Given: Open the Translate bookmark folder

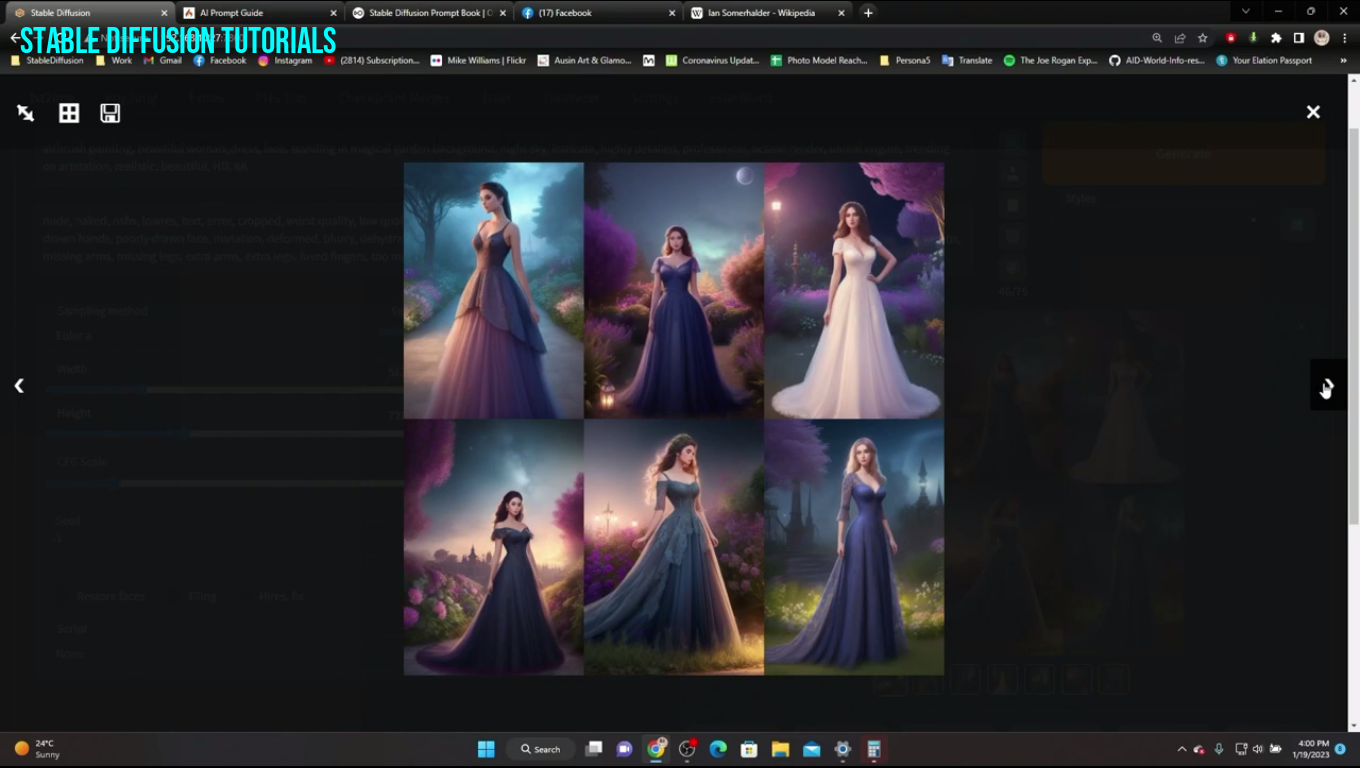Looking at the screenshot, I should [966, 60].
